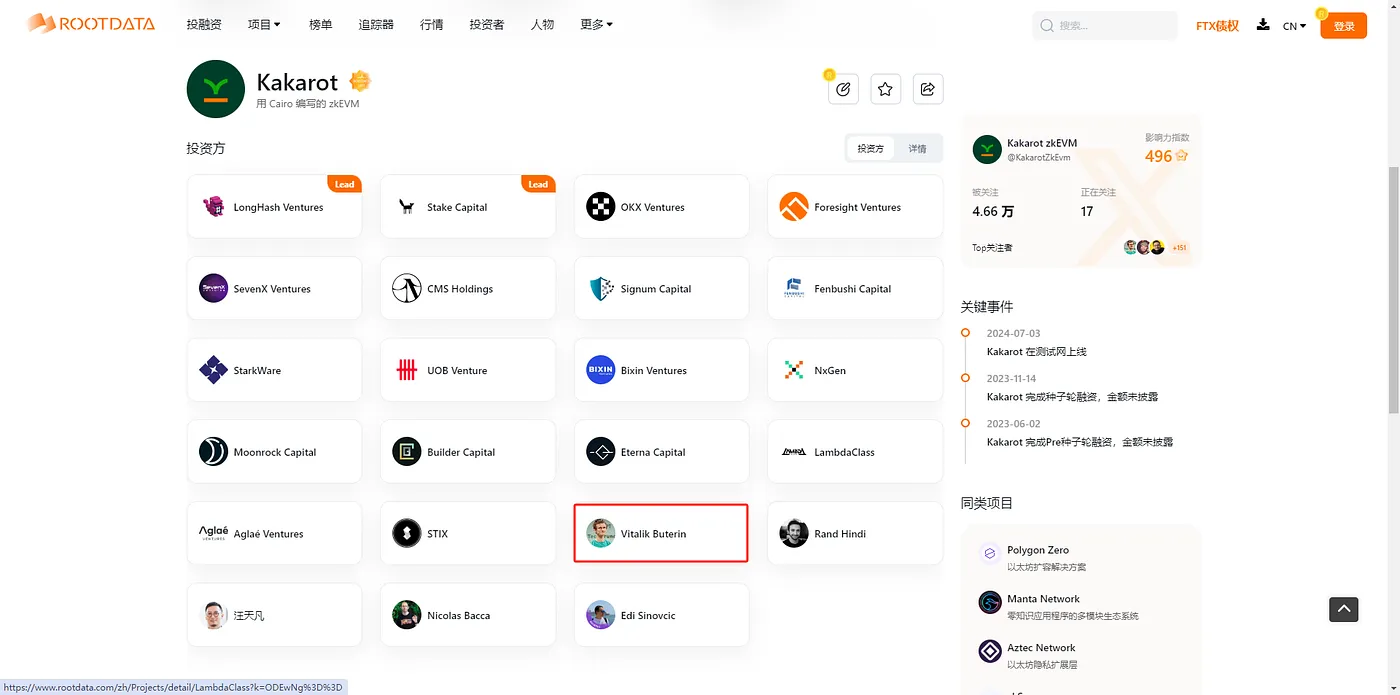Open the Rand Hindi investor card
This screenshot has height=695, width=1400.
pyautogui.click(x=855, y=533)
